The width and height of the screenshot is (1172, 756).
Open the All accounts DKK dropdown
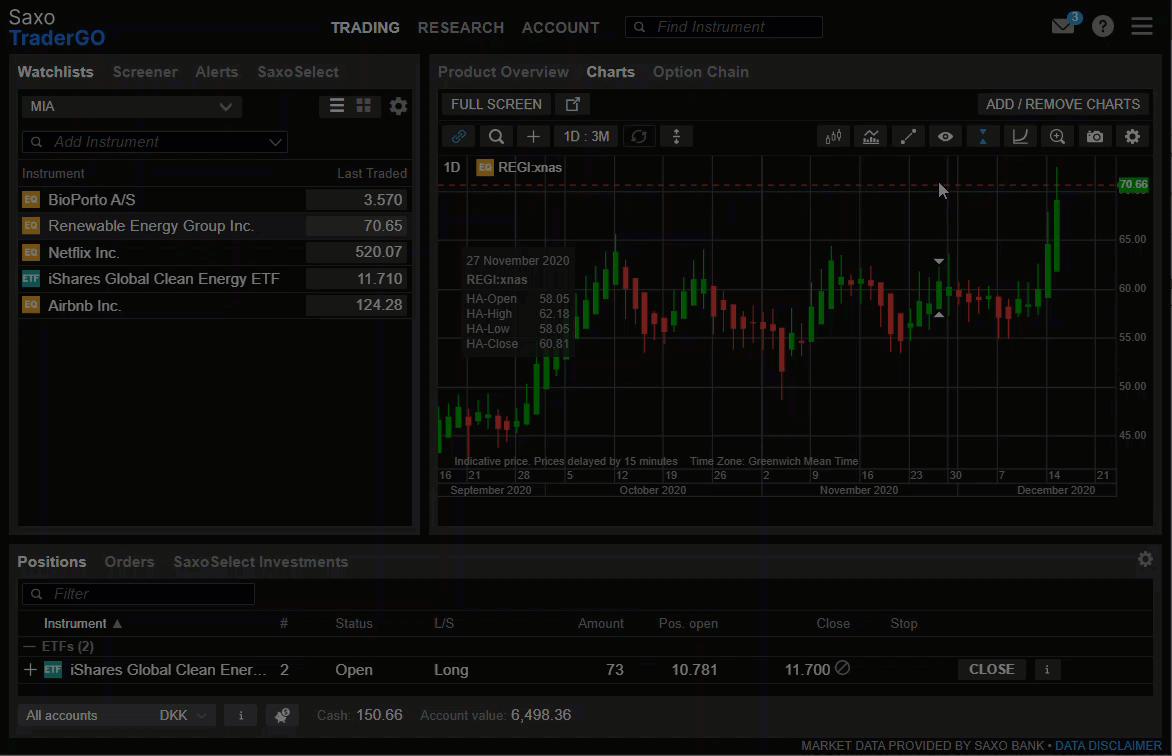(x=117, y=715)
